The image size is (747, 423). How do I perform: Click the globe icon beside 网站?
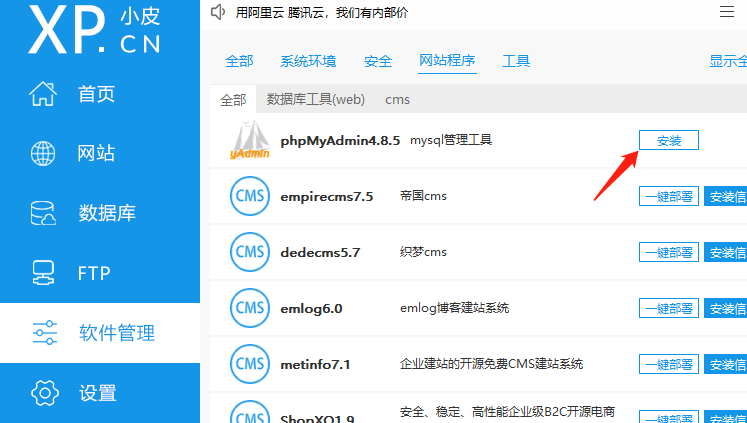click(43, 153)
